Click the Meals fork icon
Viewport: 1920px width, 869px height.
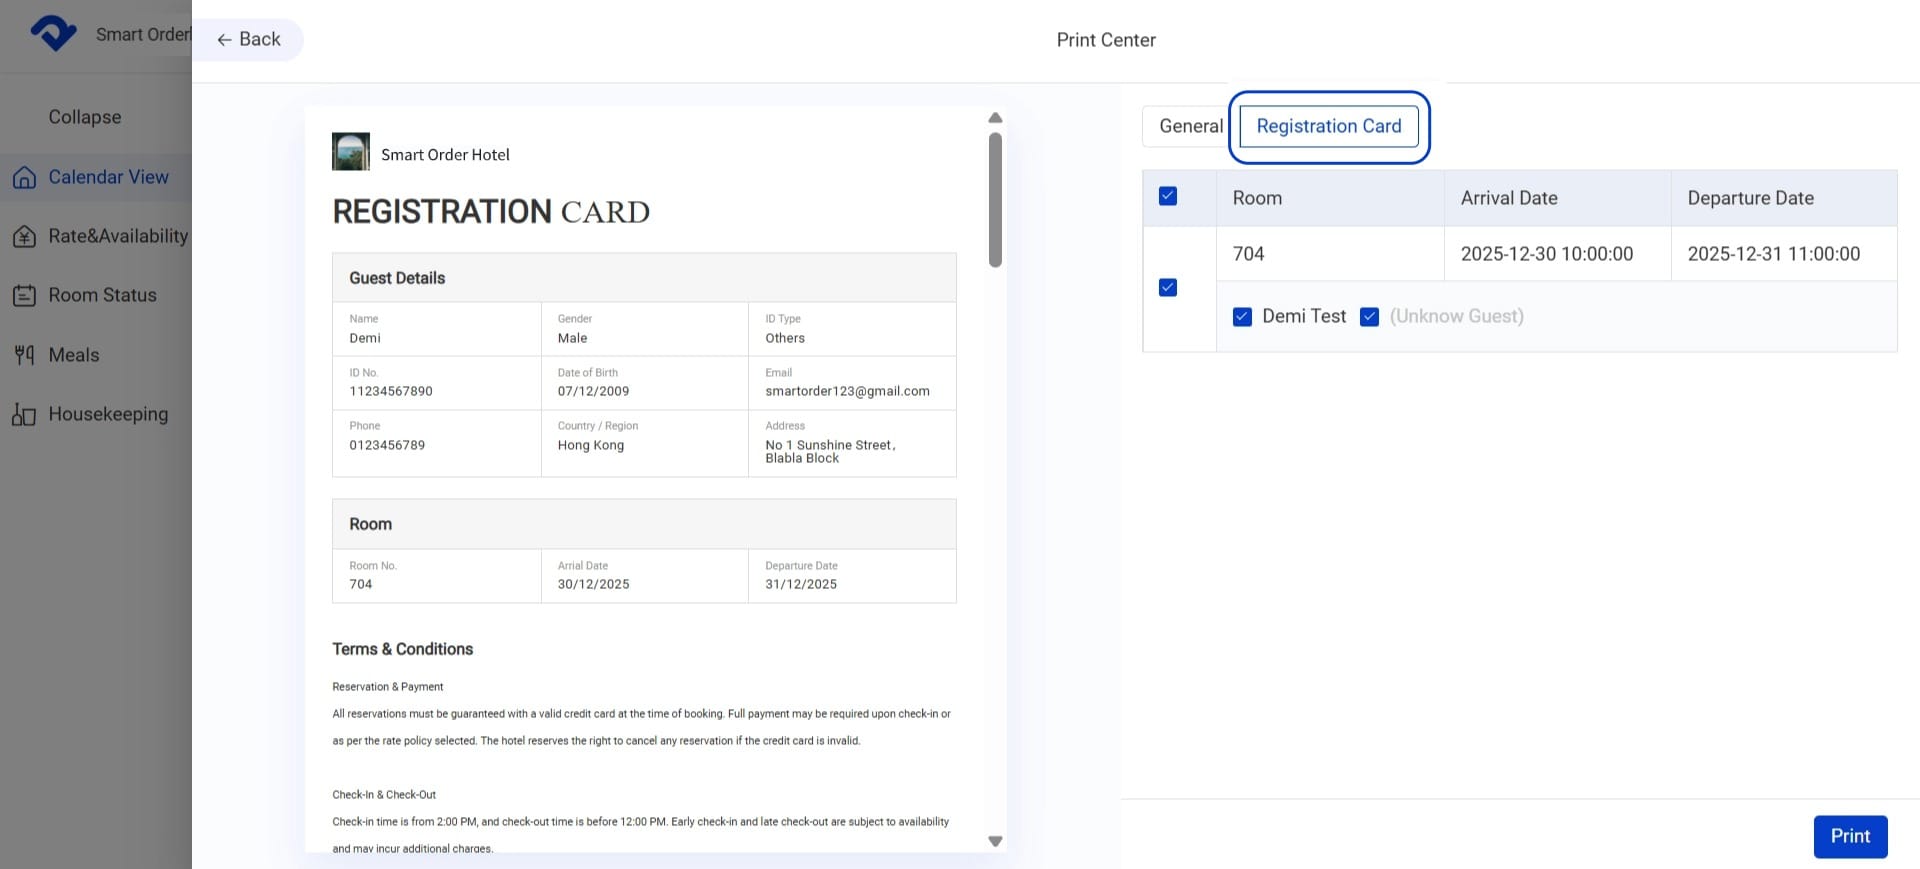pyautogui.click(x=25, y=355)
